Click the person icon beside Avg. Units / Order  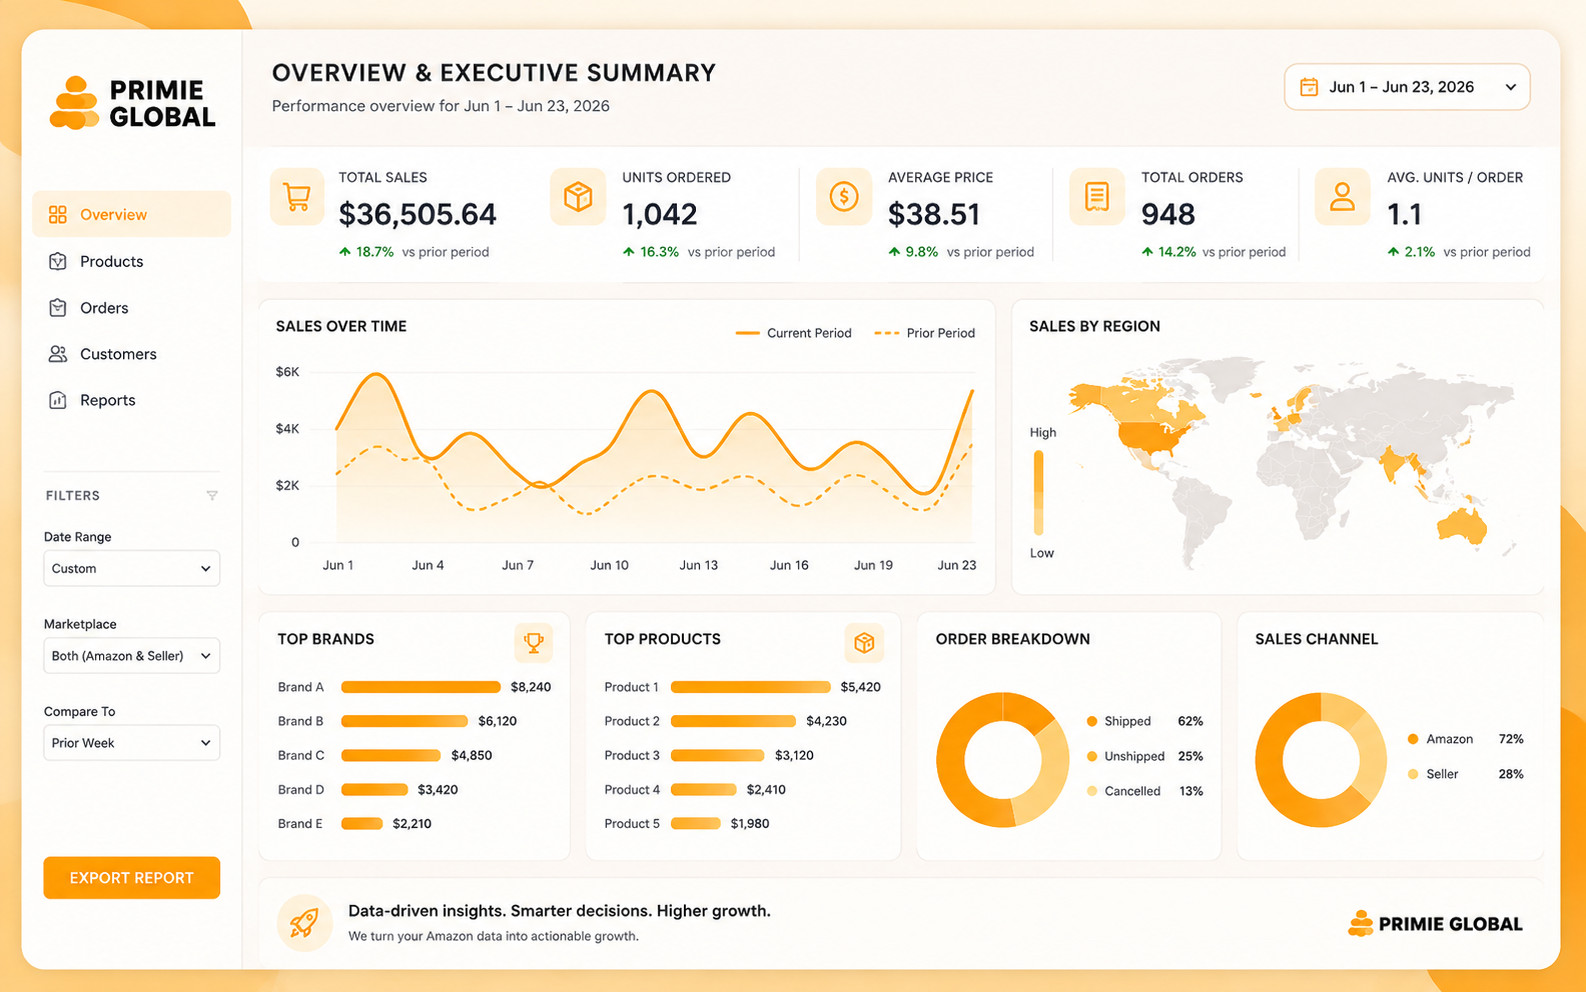tap(1342, 197)
